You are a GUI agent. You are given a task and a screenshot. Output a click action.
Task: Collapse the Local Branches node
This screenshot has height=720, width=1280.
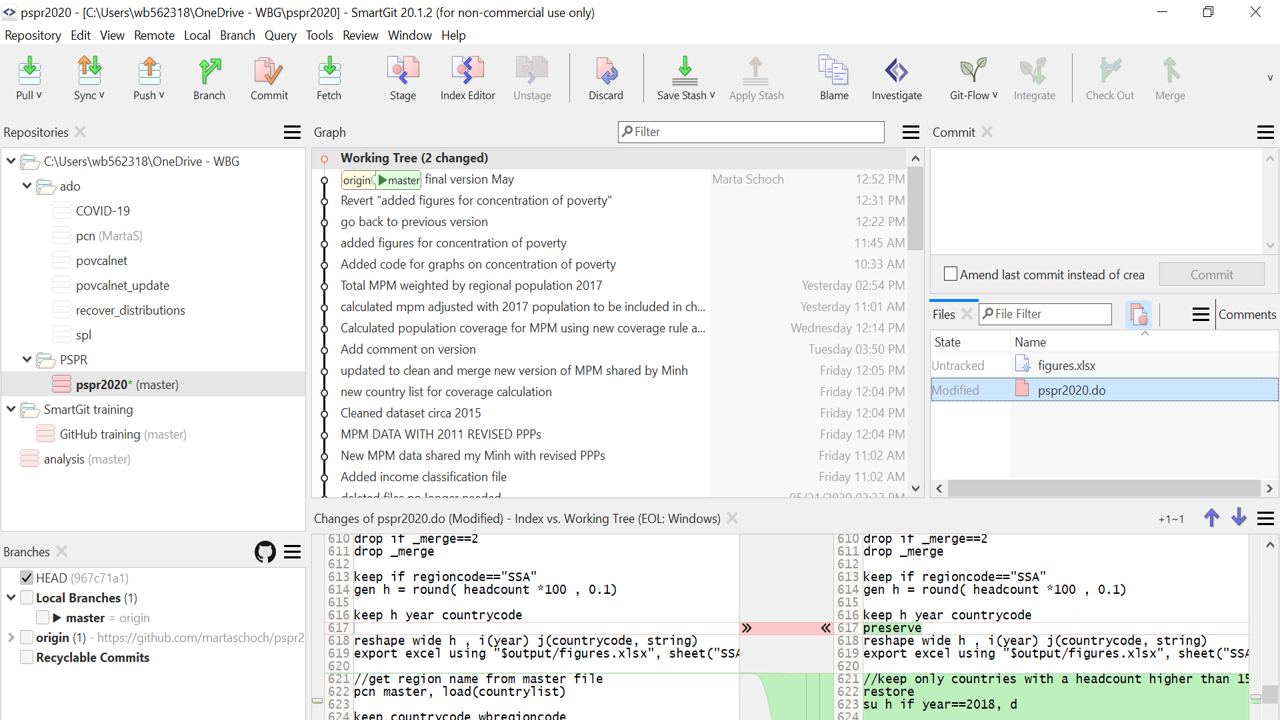click(11, 598)
